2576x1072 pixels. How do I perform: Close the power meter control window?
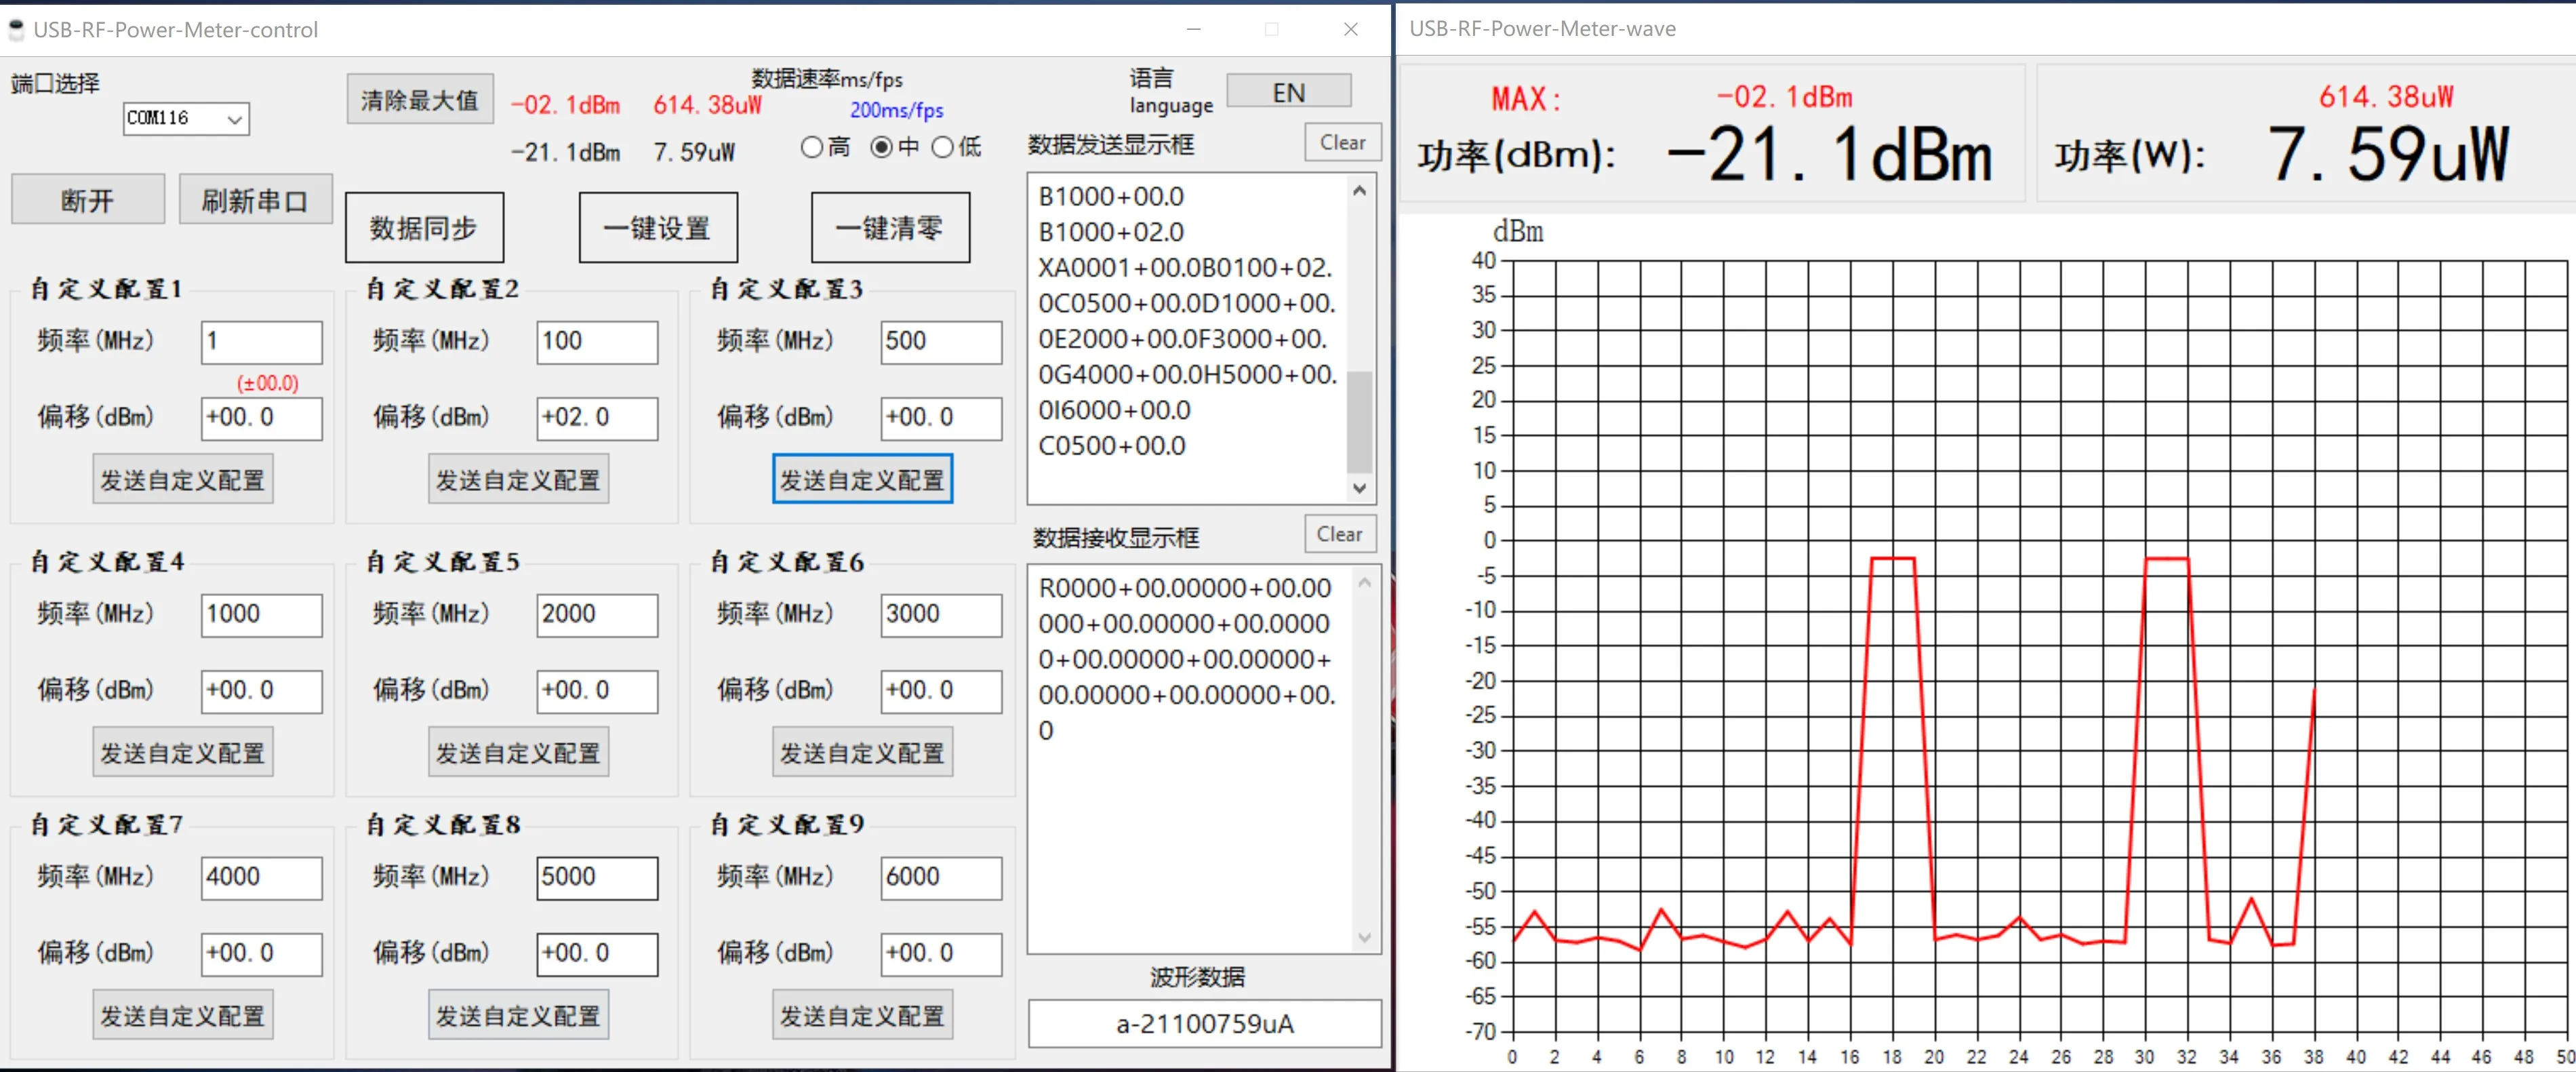1350,29
